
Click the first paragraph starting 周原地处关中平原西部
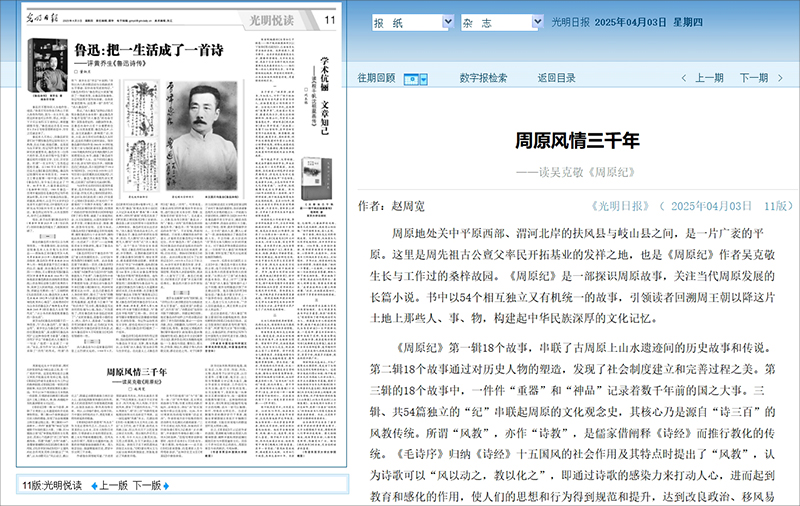pyautogui.click(x=572, y=276)
